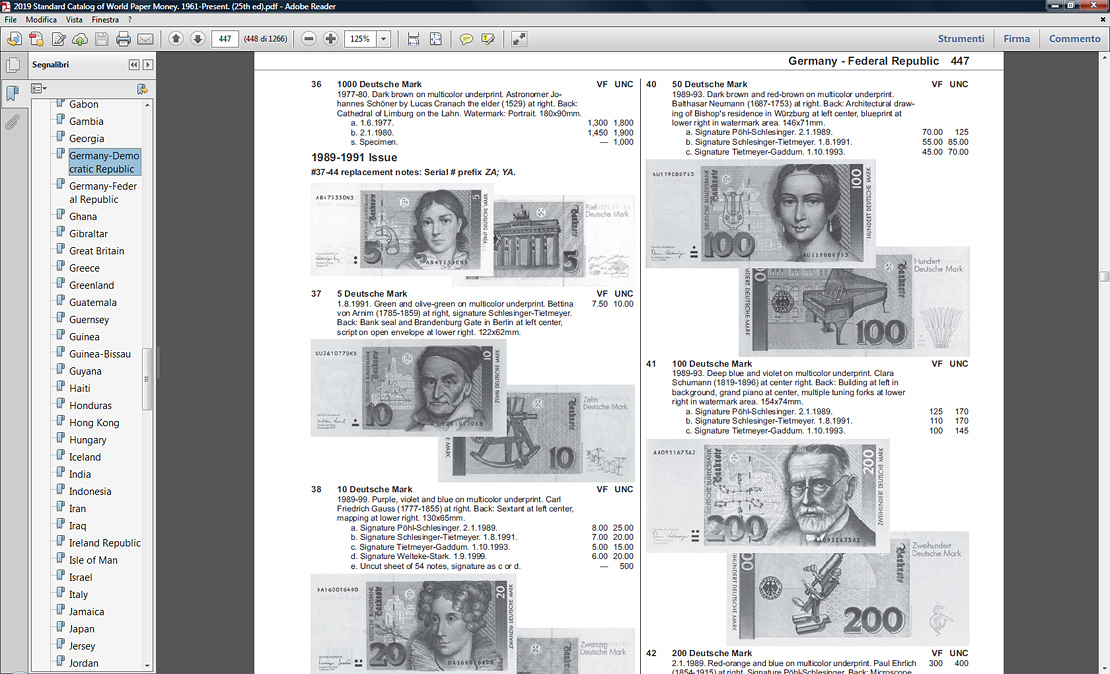The image size is (1110, 674).
Task: Open the zoom level dropdown arrow
Action: pos(384,39)
